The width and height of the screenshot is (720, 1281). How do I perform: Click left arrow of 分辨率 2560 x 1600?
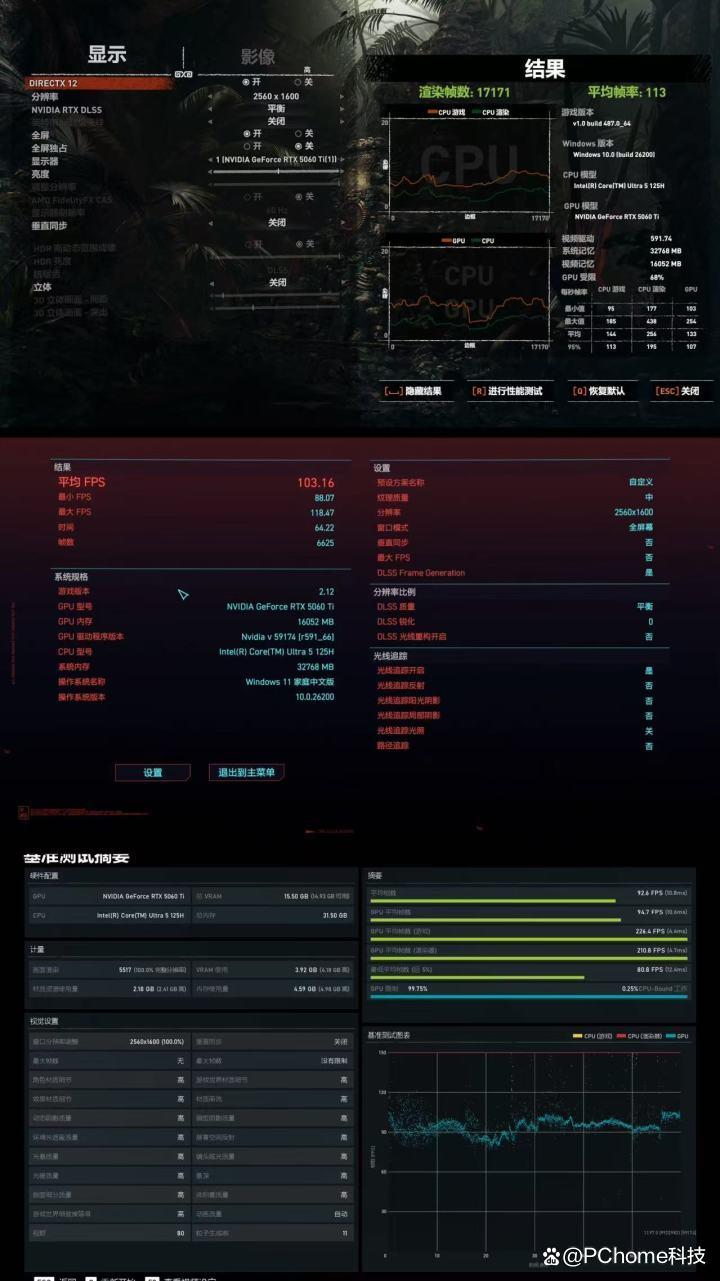[x=212, y=96]
